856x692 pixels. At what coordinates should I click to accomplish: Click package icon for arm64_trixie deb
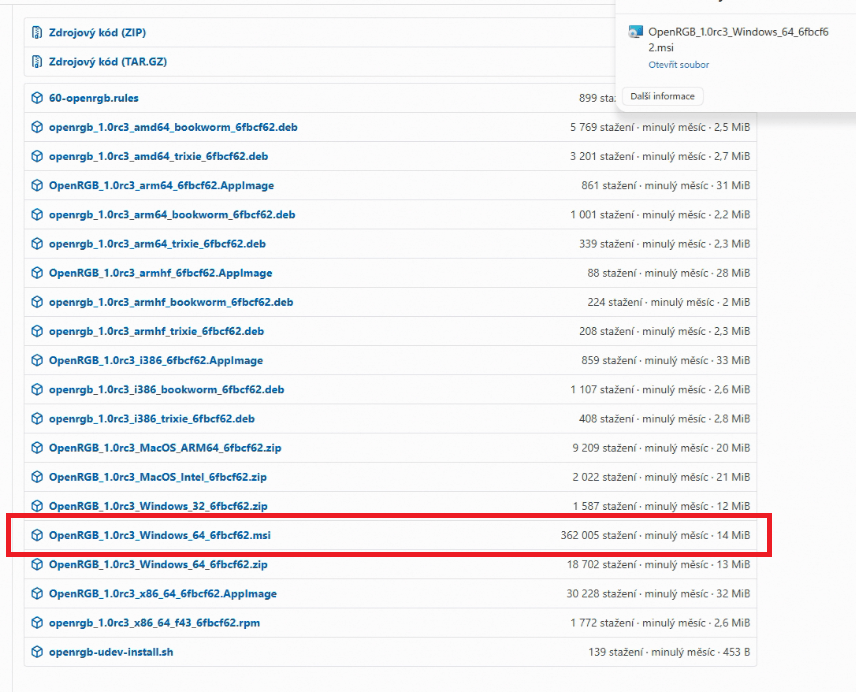tap(37, 244)
